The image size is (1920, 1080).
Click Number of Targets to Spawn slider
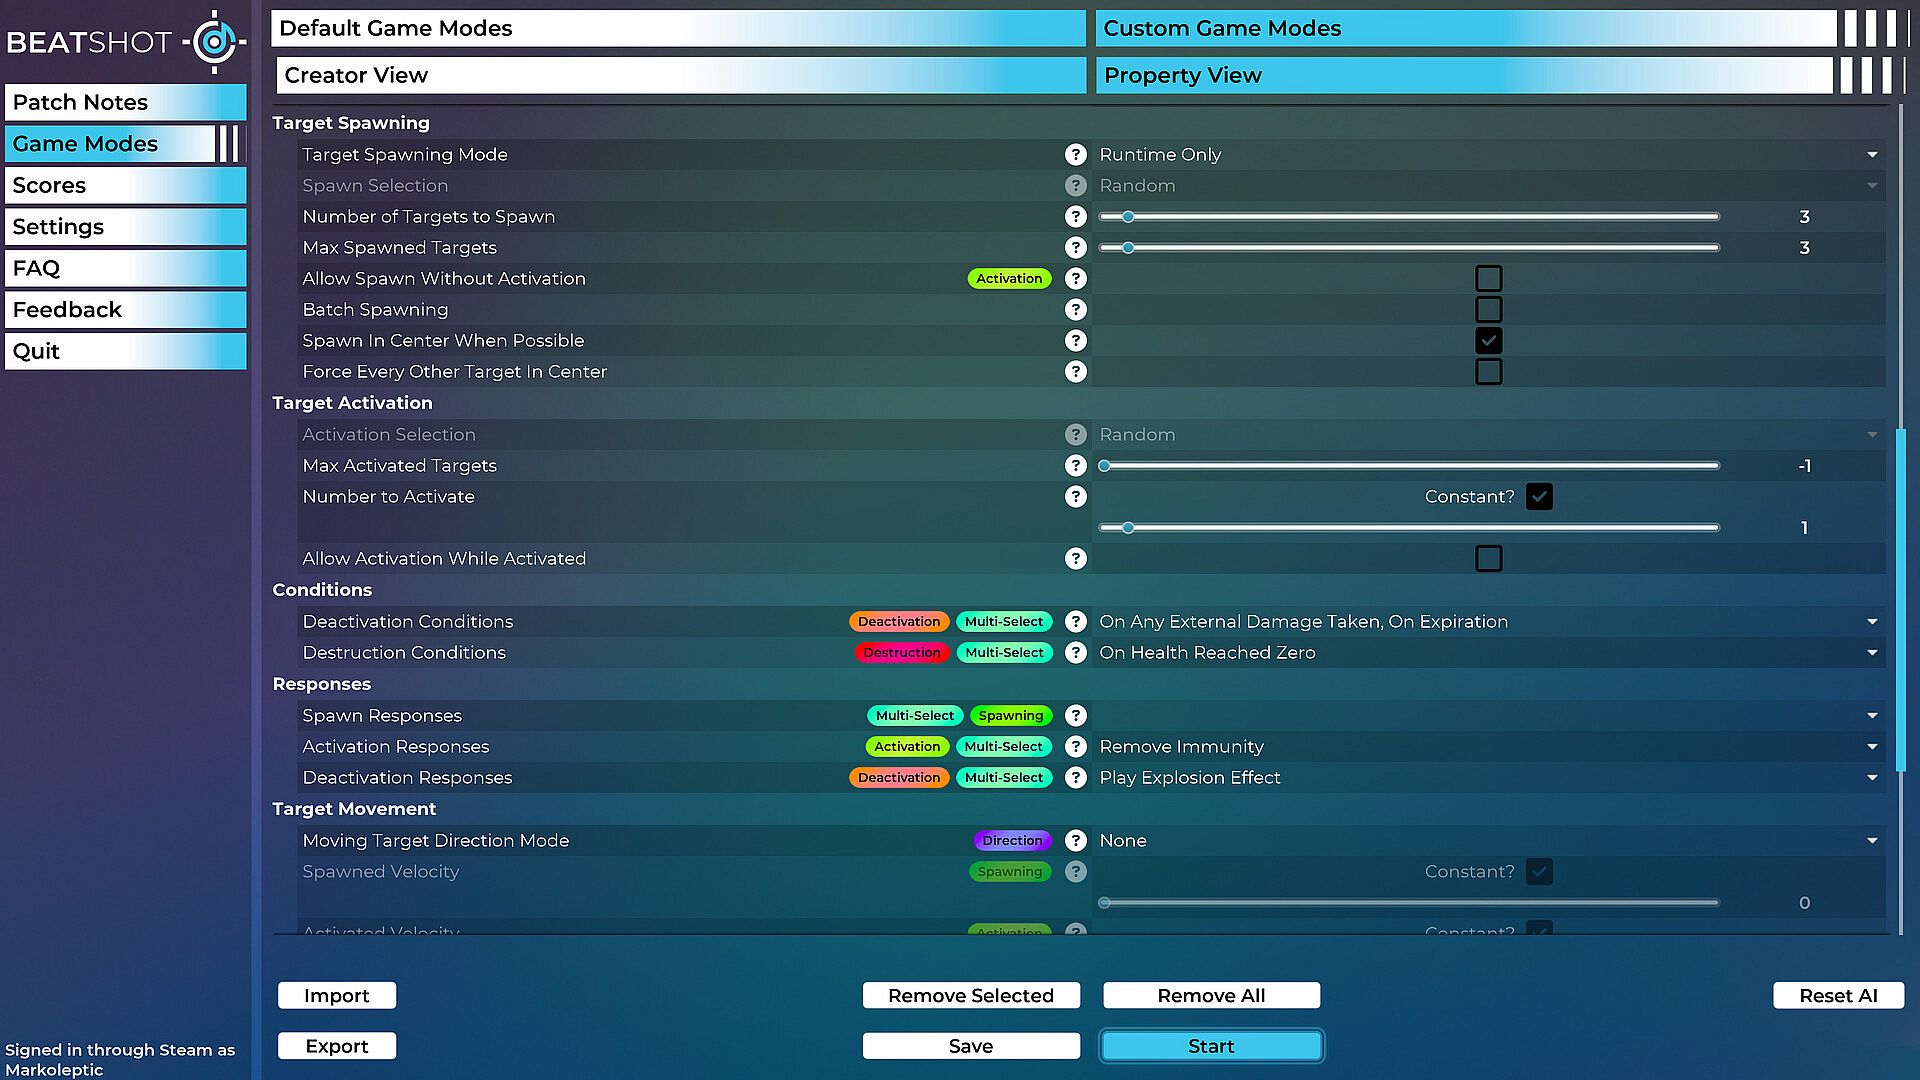[1408, 216]
